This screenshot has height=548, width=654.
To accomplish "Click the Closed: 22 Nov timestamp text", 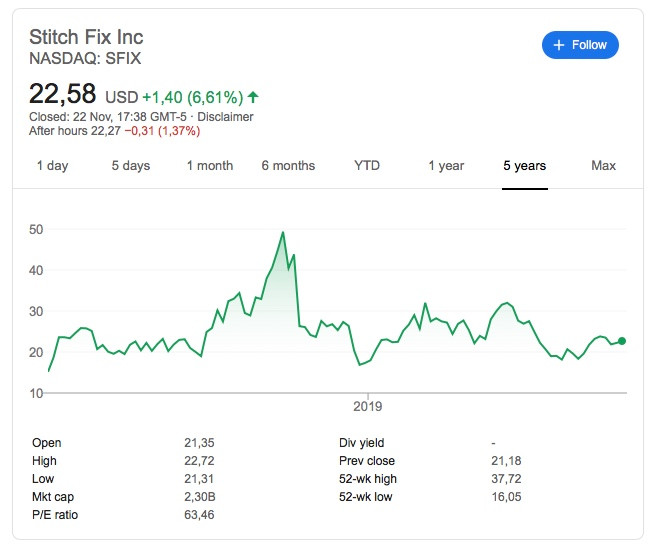I will (108, 117).
